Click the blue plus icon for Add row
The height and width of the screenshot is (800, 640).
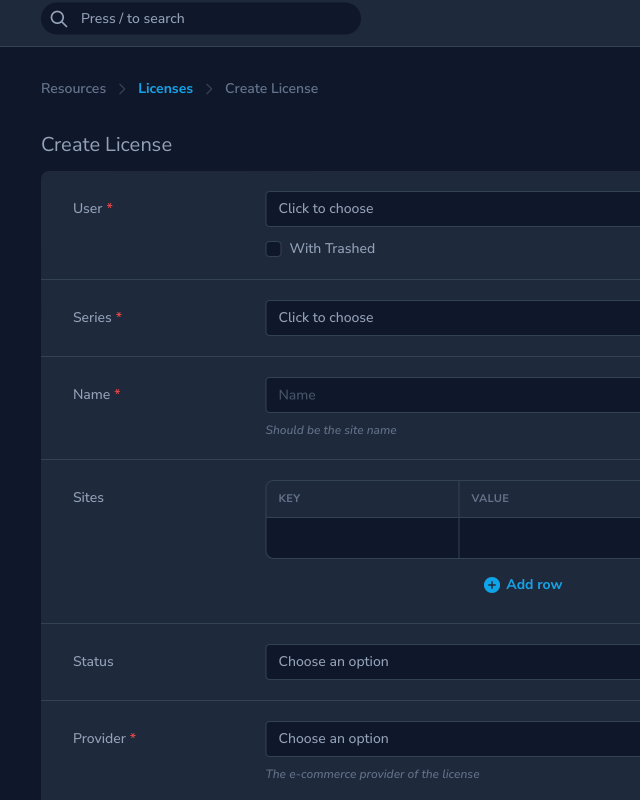click(491, 585)
